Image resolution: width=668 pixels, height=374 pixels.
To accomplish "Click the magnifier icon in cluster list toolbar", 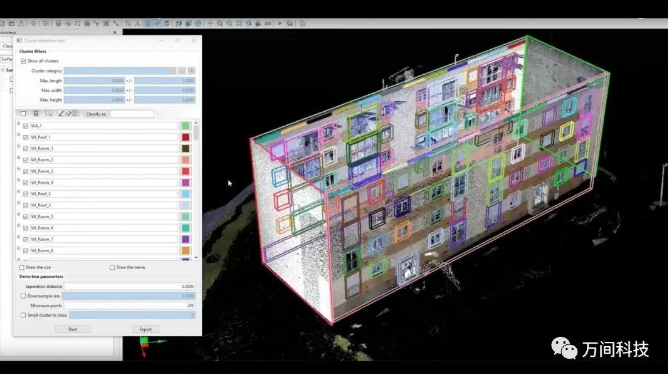I will click(x=49, y=113).
